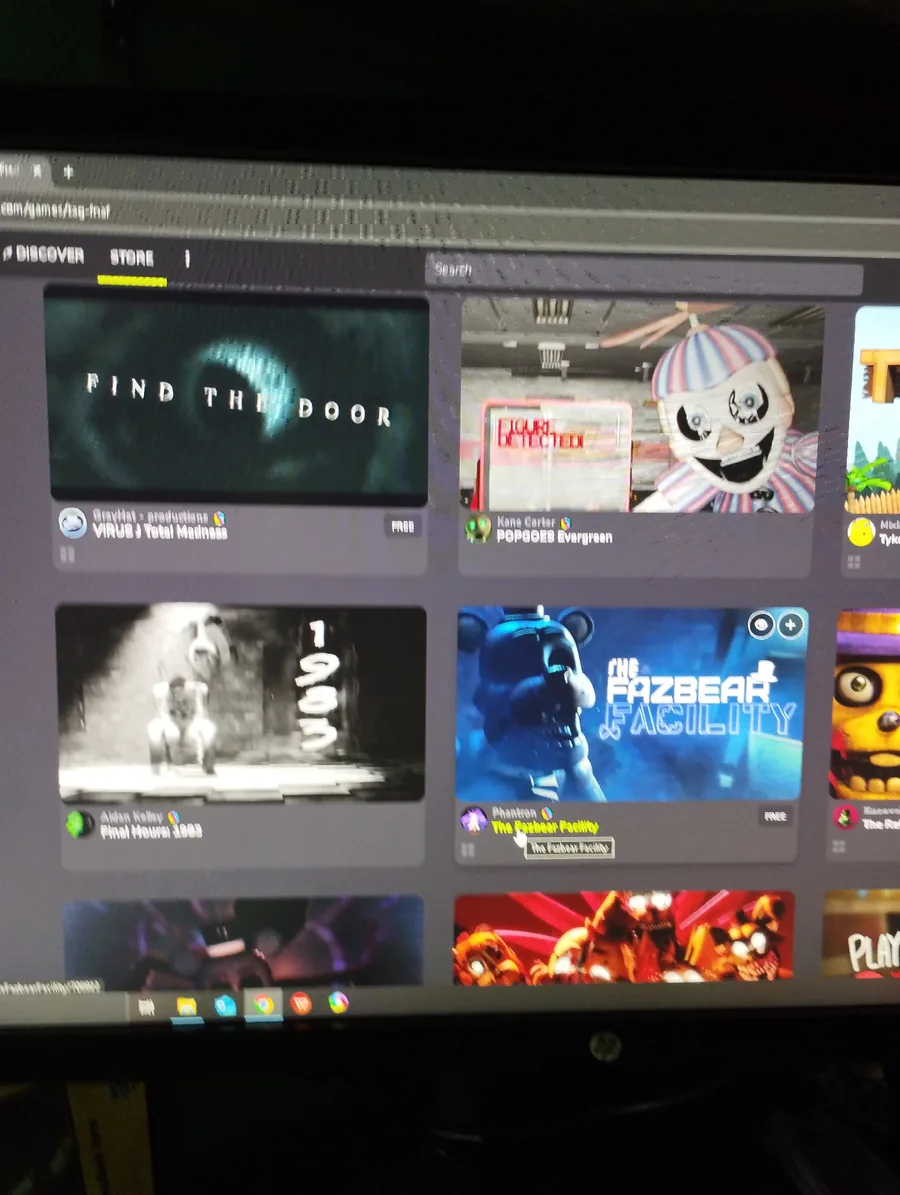Go to the Discover section
The height and width of the screenshot is (1195, 900).
(44, 255)
